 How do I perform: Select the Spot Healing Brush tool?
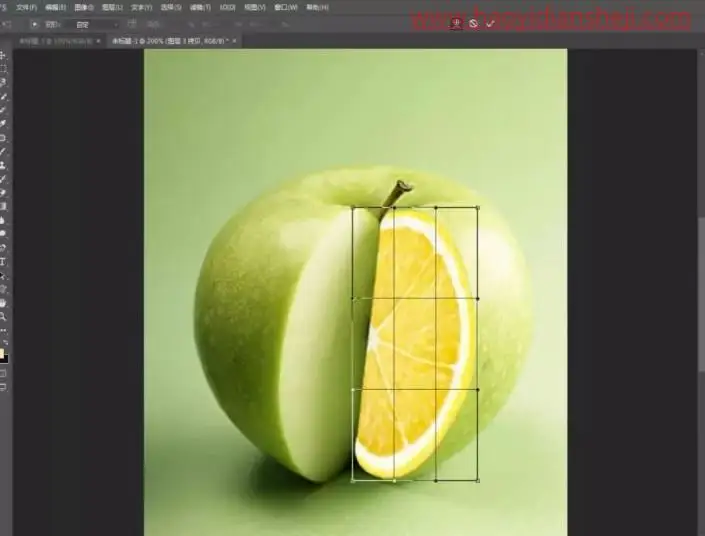[3, 138]
